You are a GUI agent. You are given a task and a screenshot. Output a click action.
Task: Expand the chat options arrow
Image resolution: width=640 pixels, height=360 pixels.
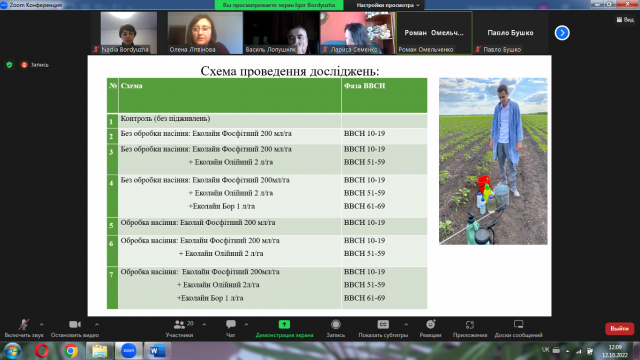coord(246,324)
